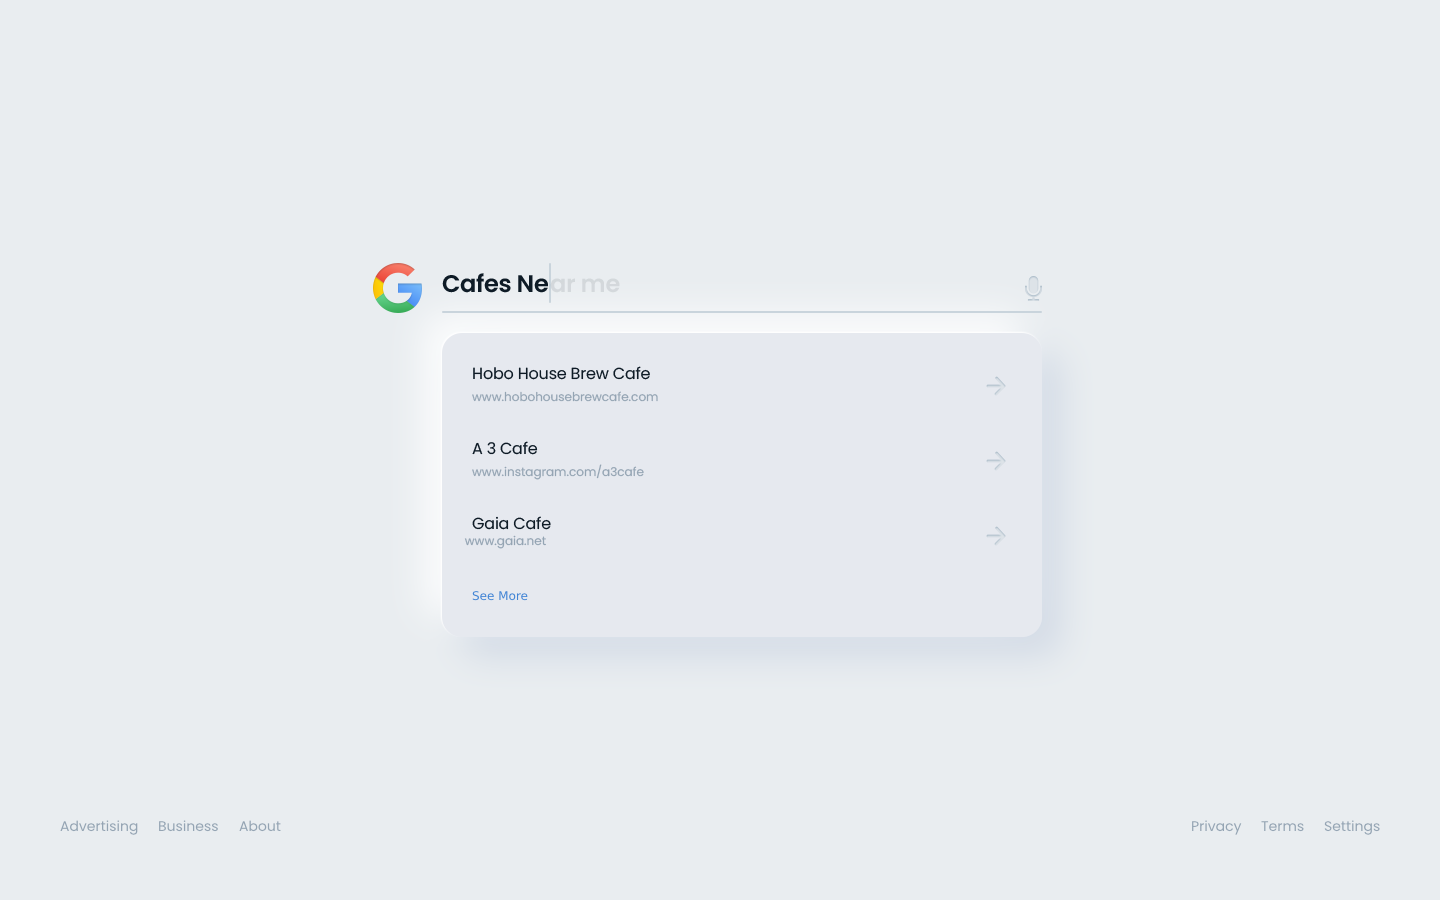The image size is (1440, 900).
Task: Click the Google logo icon
Action: (x=397, y=288)
